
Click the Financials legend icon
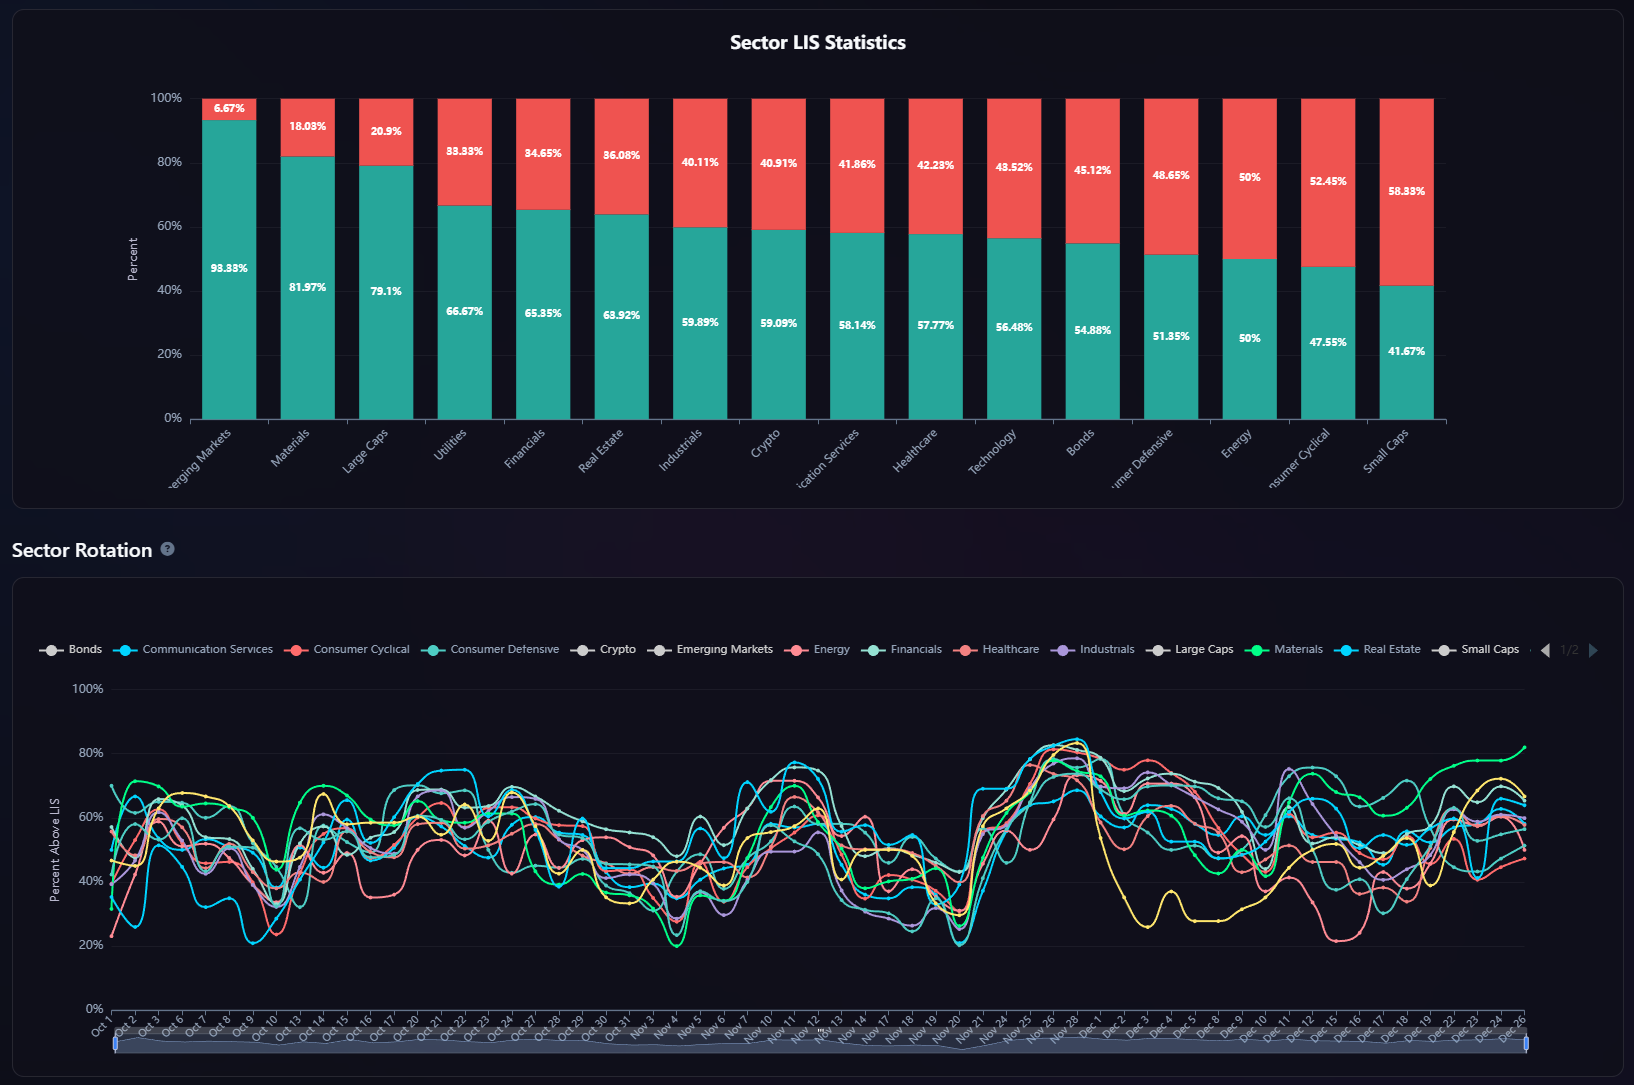[873, 650]
